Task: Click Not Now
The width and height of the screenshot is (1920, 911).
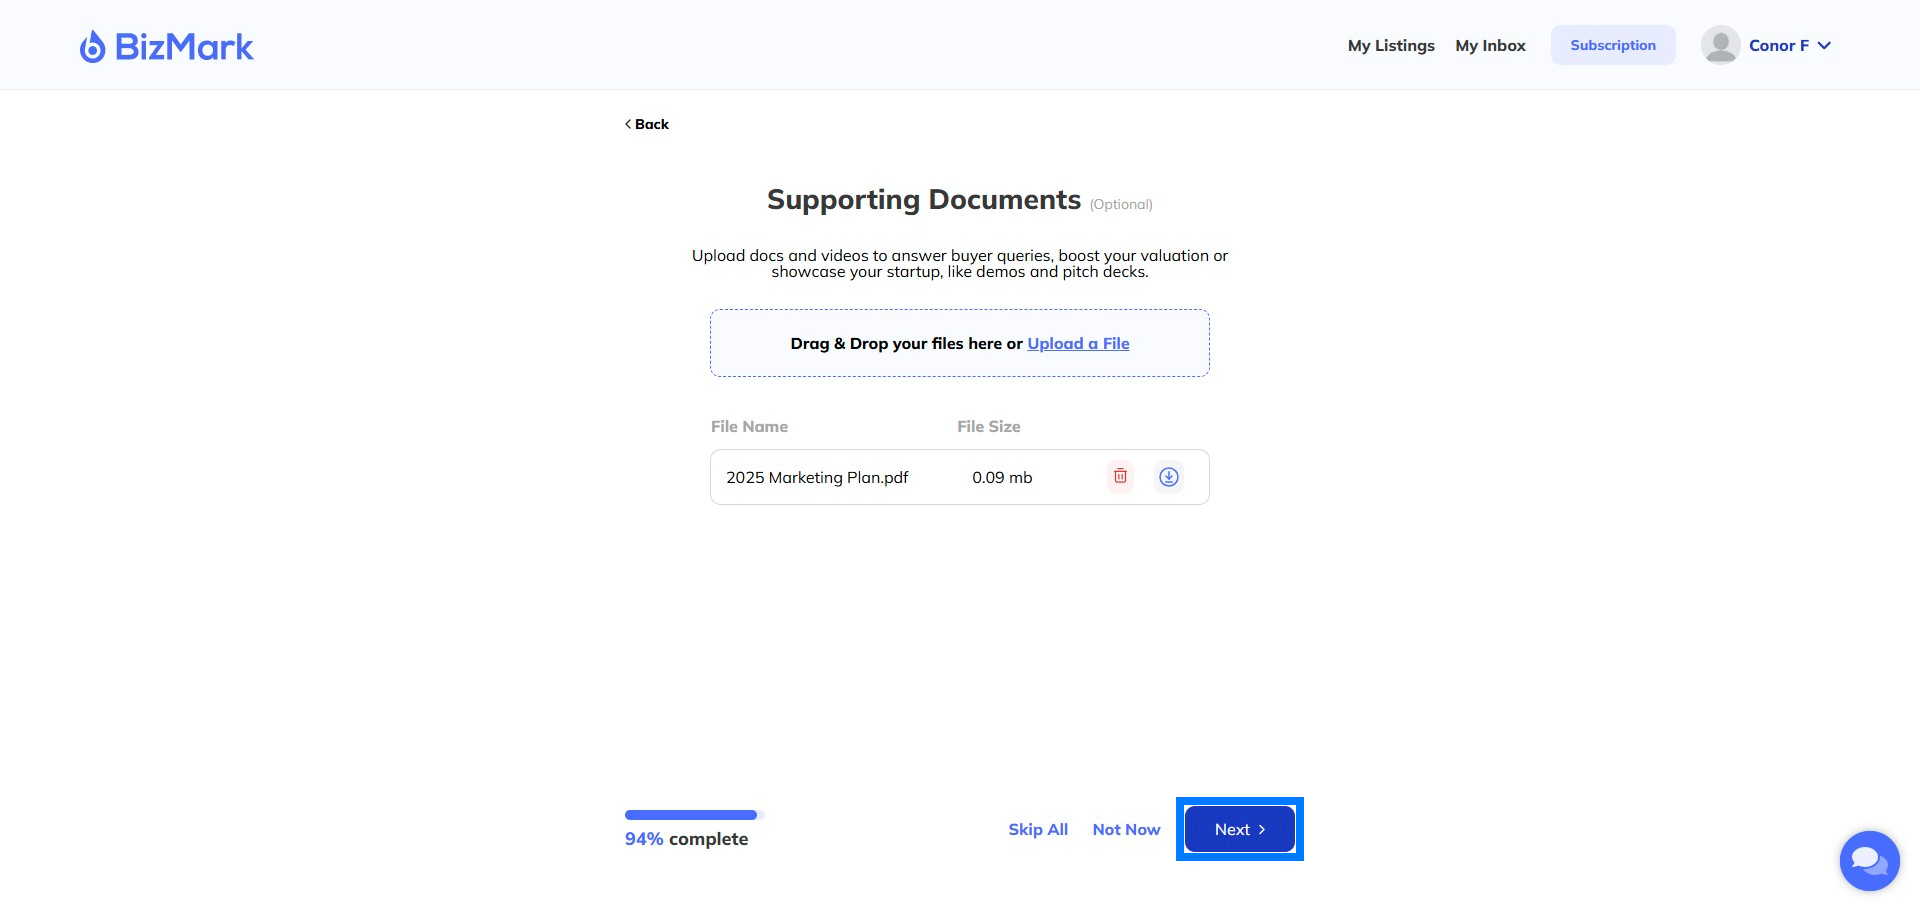Action: (x=1126, y=829)
